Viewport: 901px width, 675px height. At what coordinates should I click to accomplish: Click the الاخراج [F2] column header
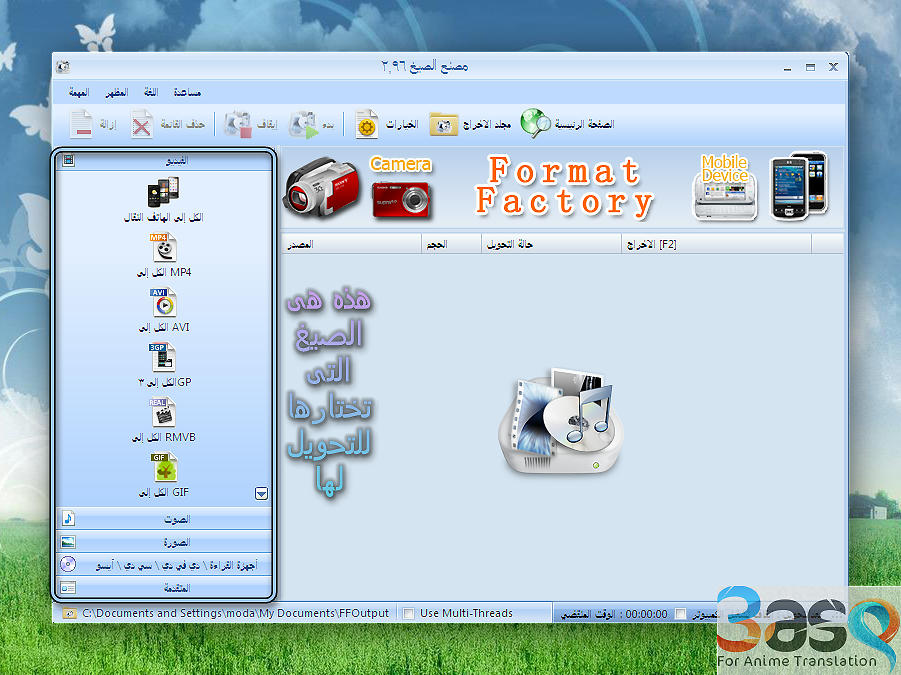click(x=716, y=244)
